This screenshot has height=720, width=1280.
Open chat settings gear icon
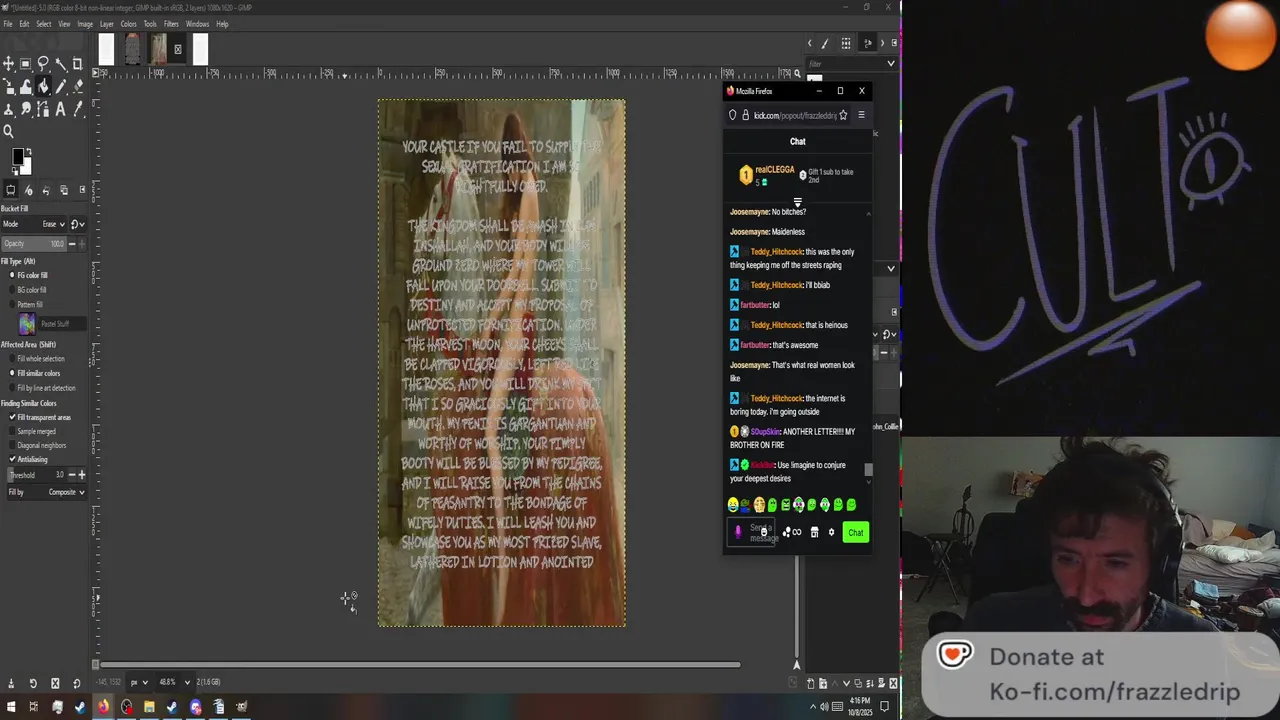click(831, 532)
